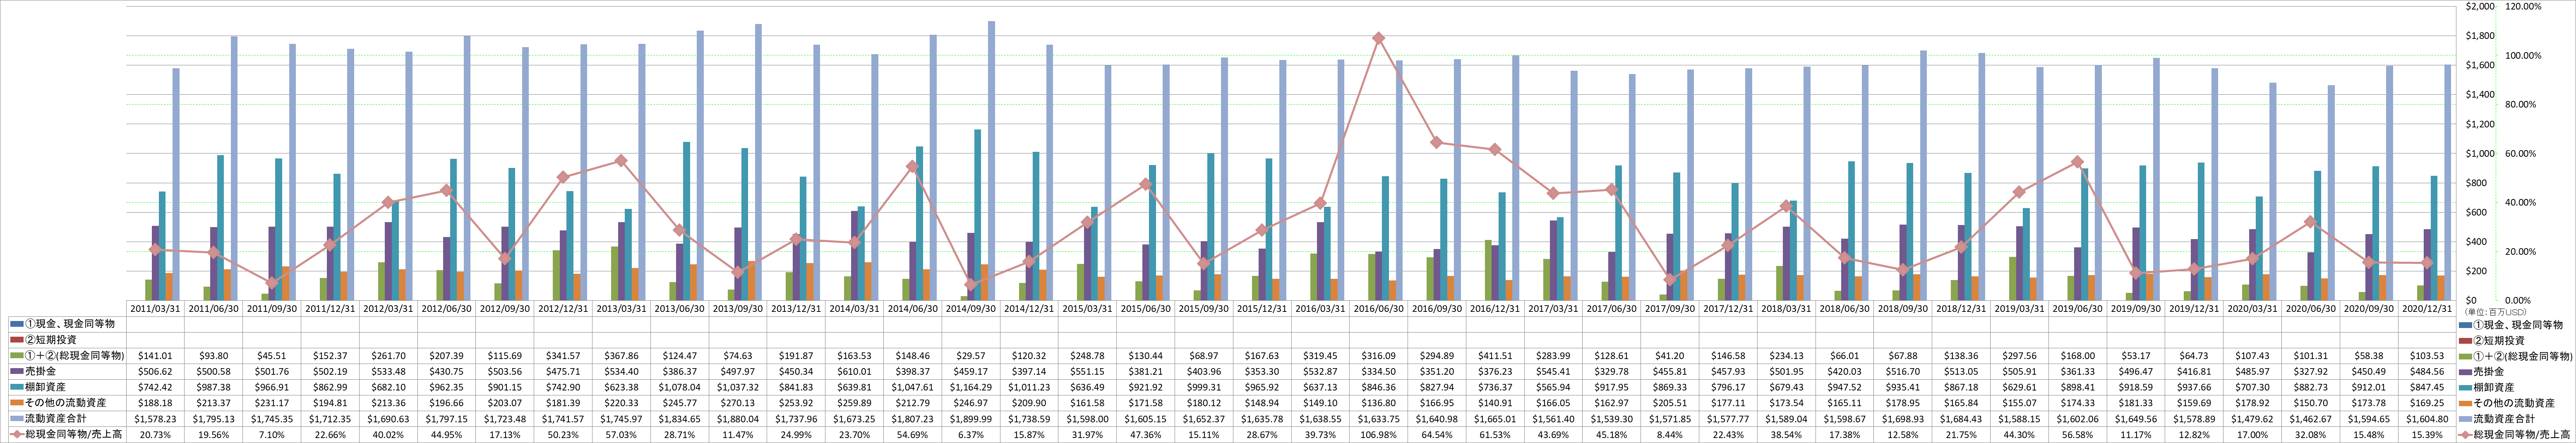Select the $1,578.23 total cell for 2011/03/31
Viewport: 2576px width, 443px height.
[155, 418]
